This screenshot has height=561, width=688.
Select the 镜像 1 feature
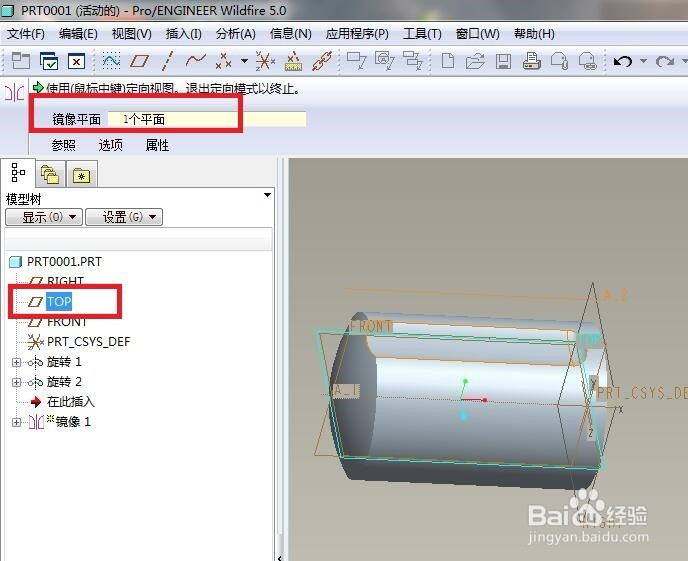click(x=72, y=422)
